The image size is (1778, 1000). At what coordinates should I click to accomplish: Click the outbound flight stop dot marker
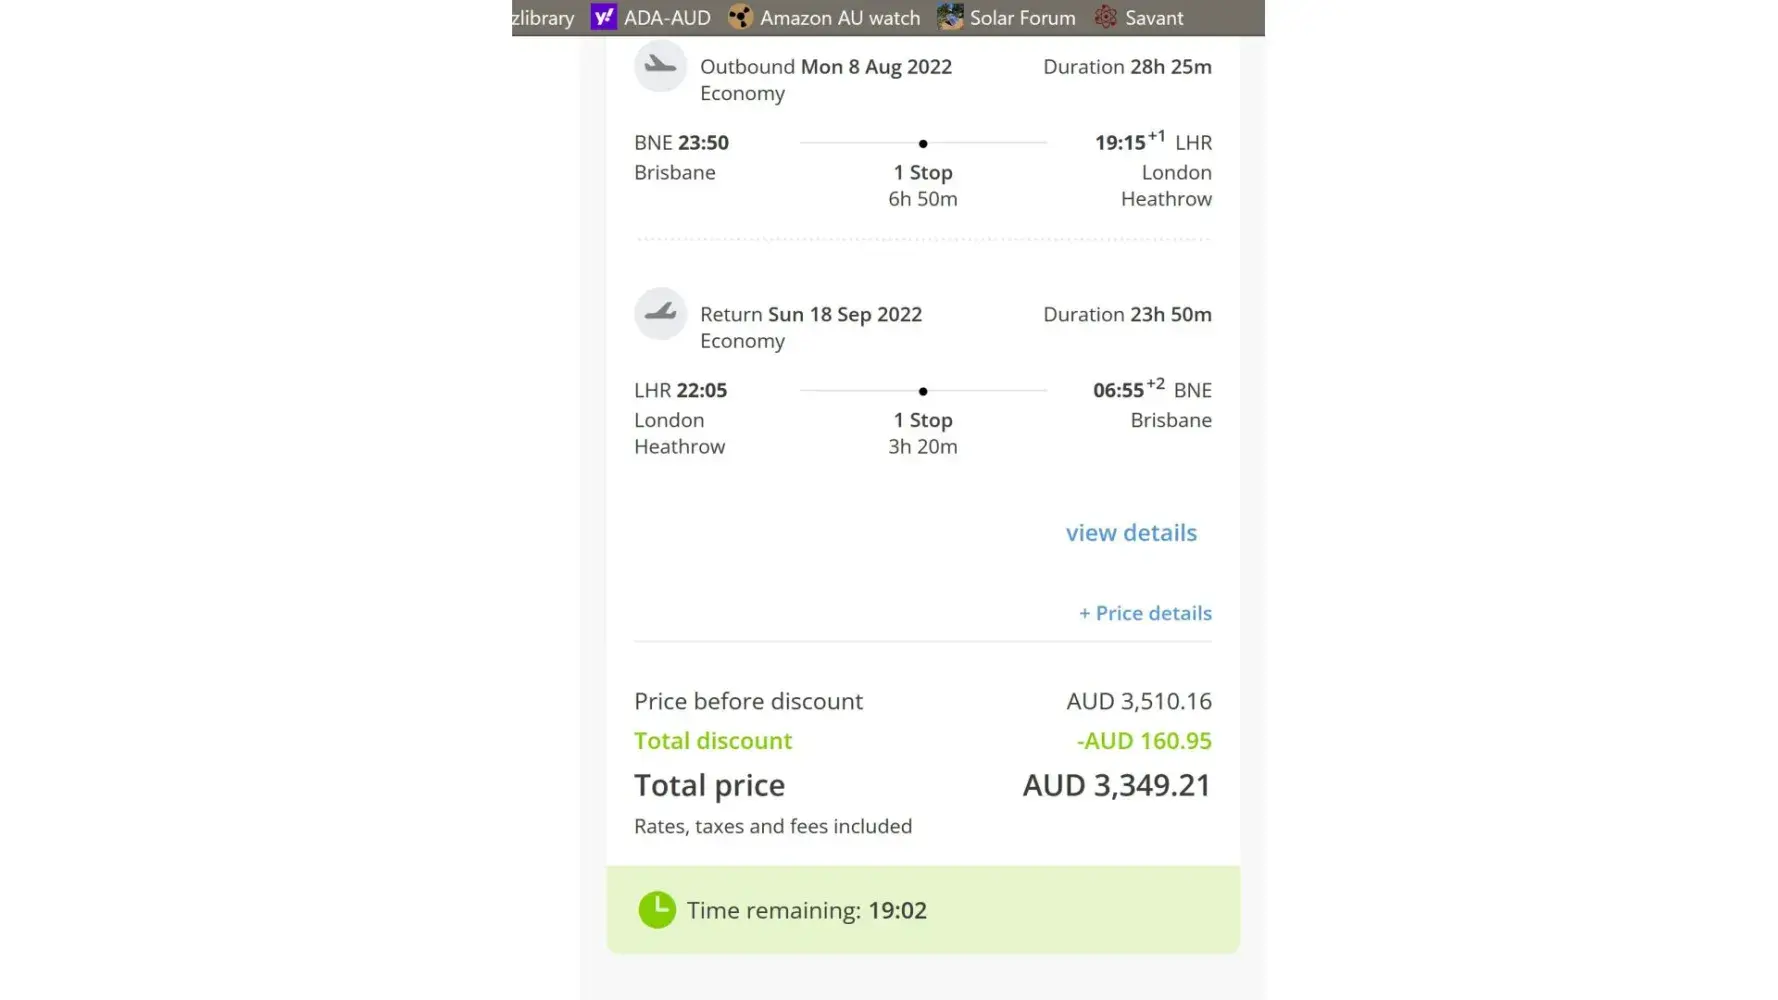[x=922, y=144]
